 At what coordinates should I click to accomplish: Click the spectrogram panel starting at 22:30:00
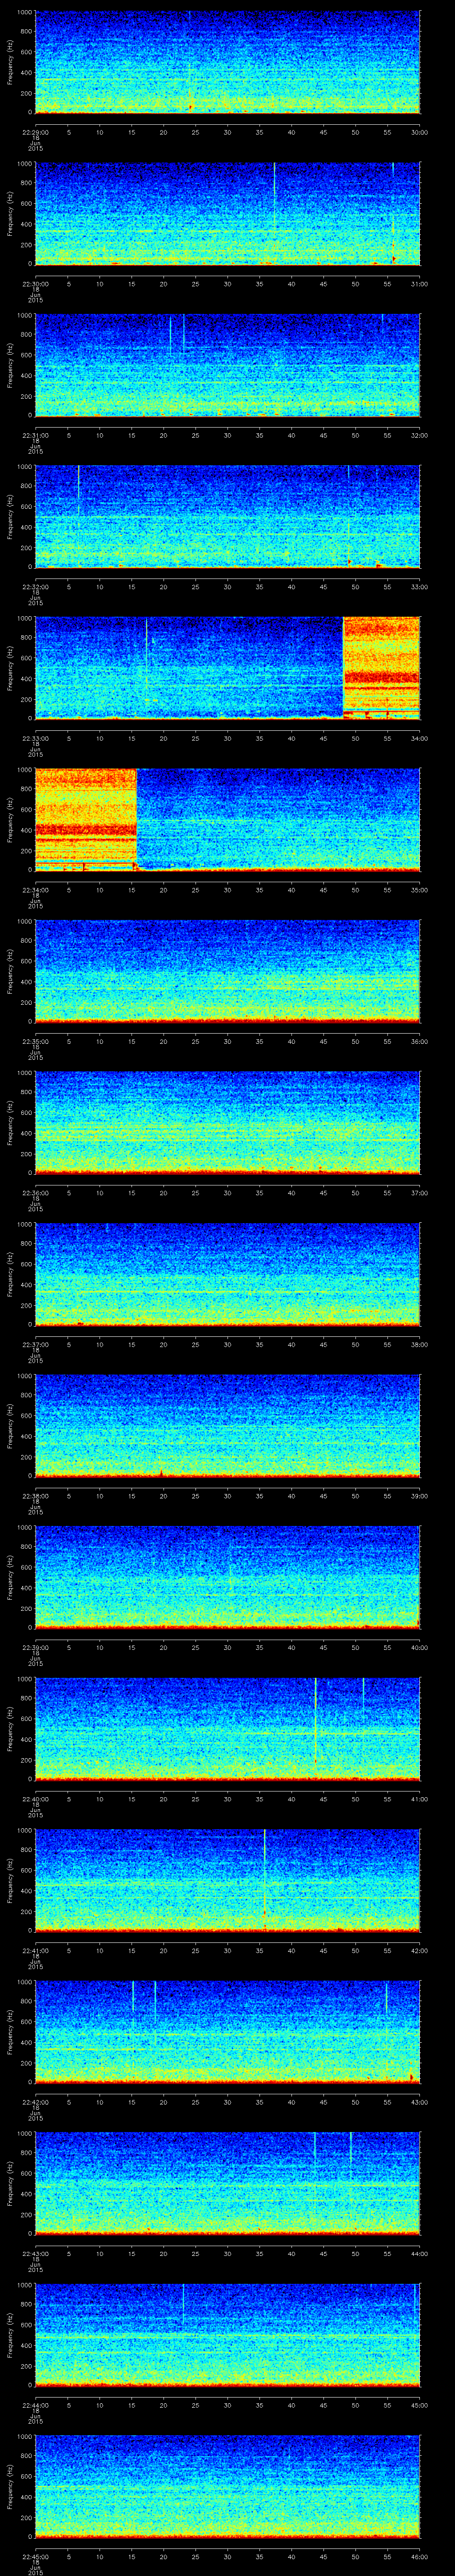(x=227, y=214)
